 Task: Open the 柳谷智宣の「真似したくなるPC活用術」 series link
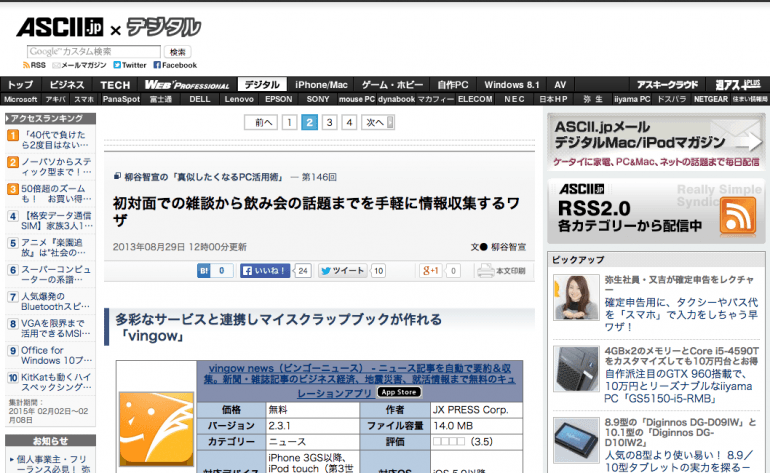pos(204,177)
